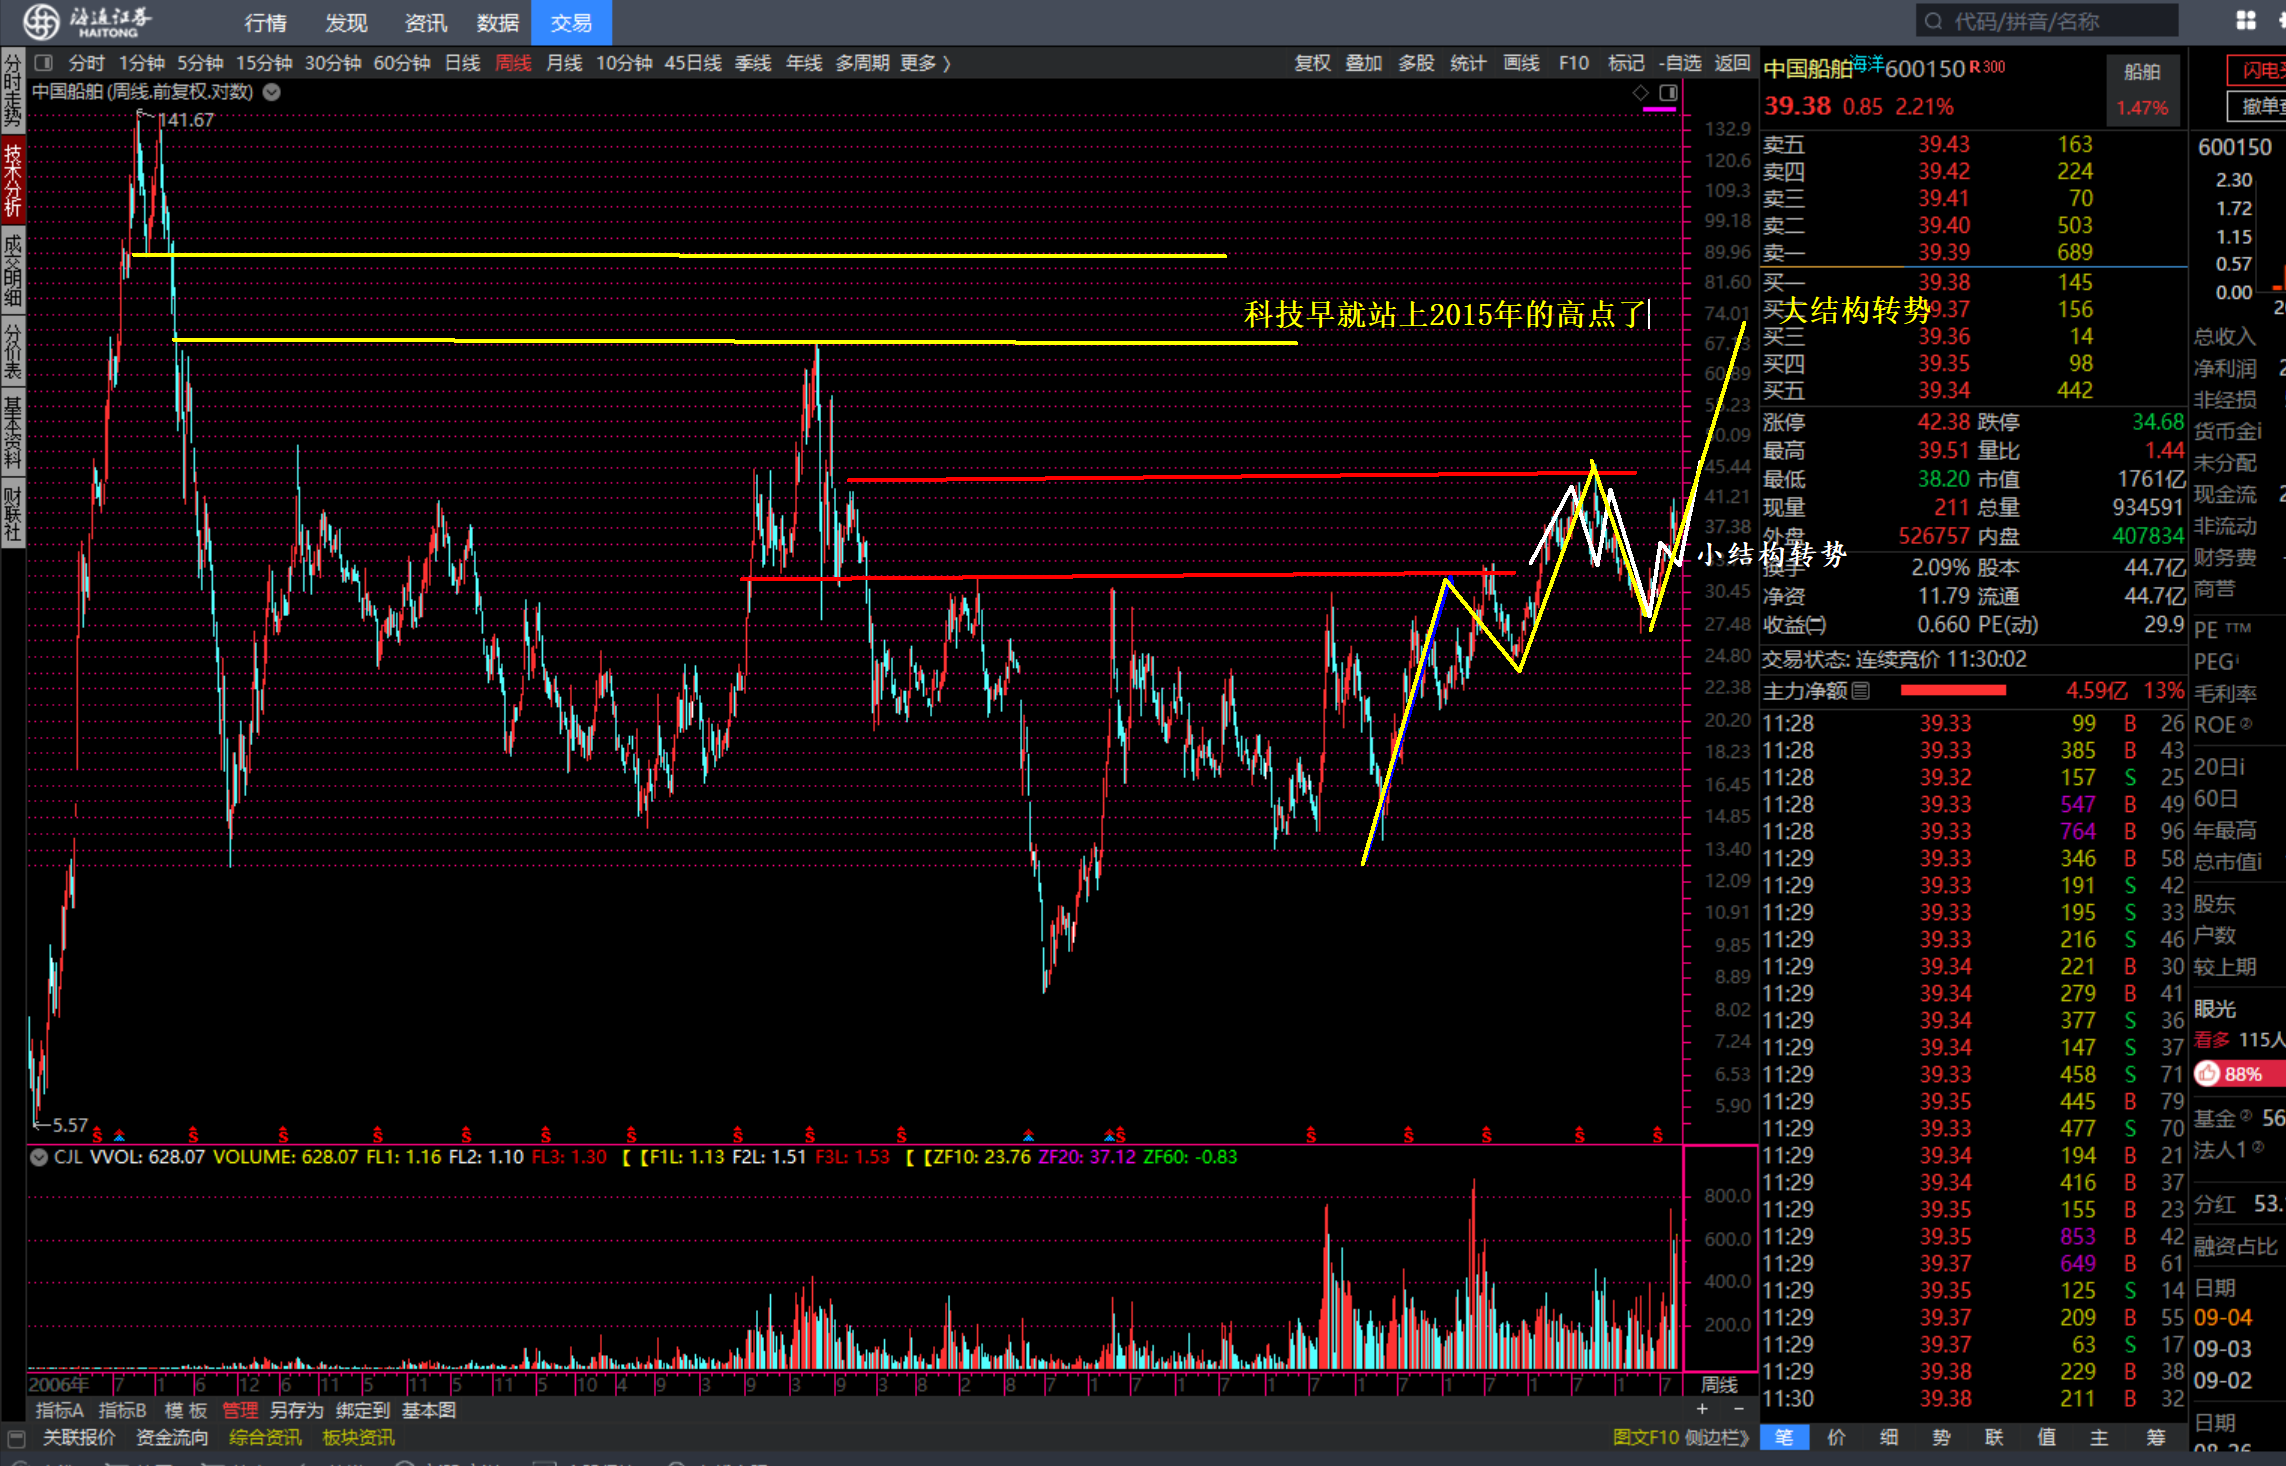Zoom out chart with the minus button
Screen dimensions: 2286x1466
tap(1738, 1409)
